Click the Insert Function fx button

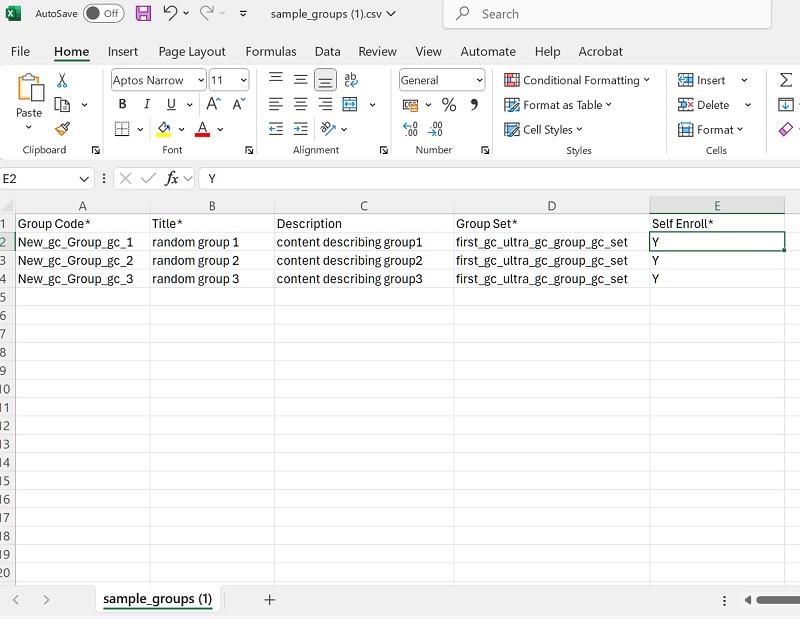point(173,178)
